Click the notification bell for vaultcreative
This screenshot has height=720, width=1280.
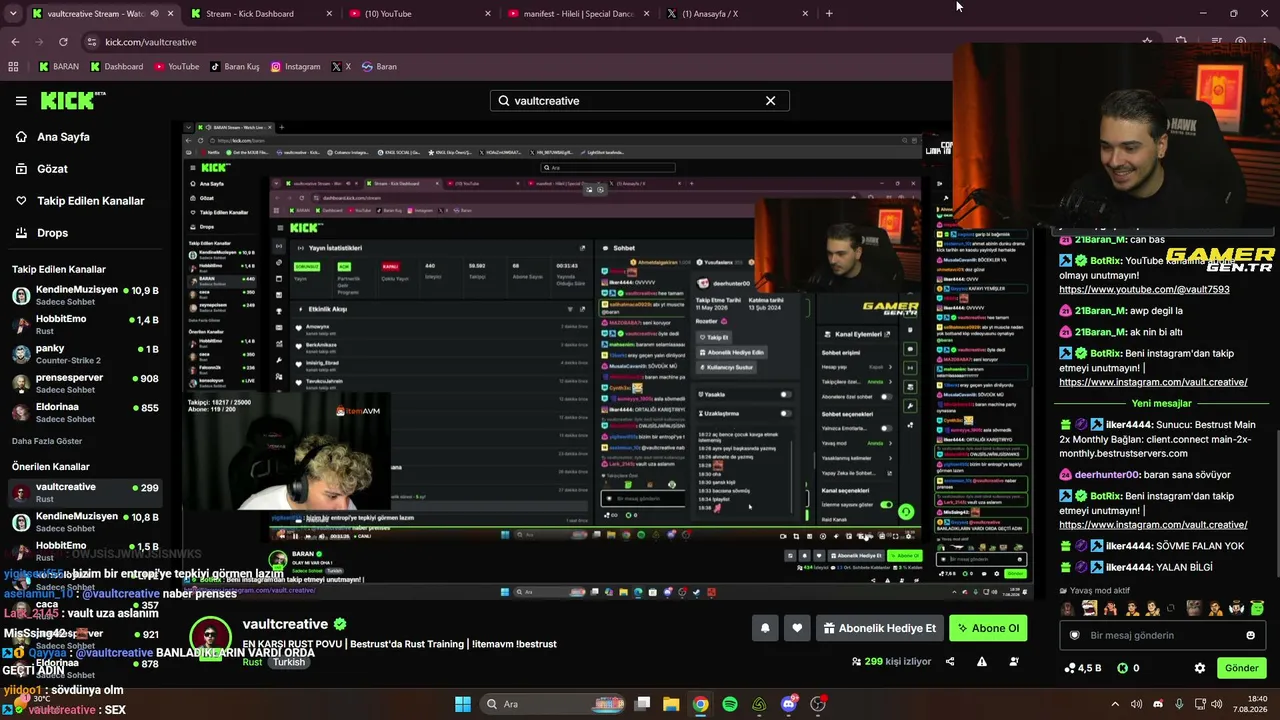tap(765, 628)
